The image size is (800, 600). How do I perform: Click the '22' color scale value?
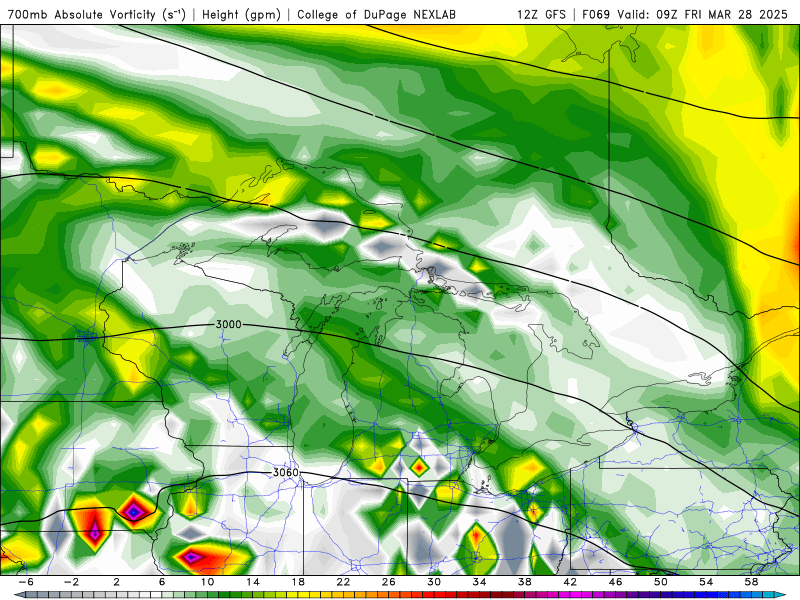click(x=343, y=582)
